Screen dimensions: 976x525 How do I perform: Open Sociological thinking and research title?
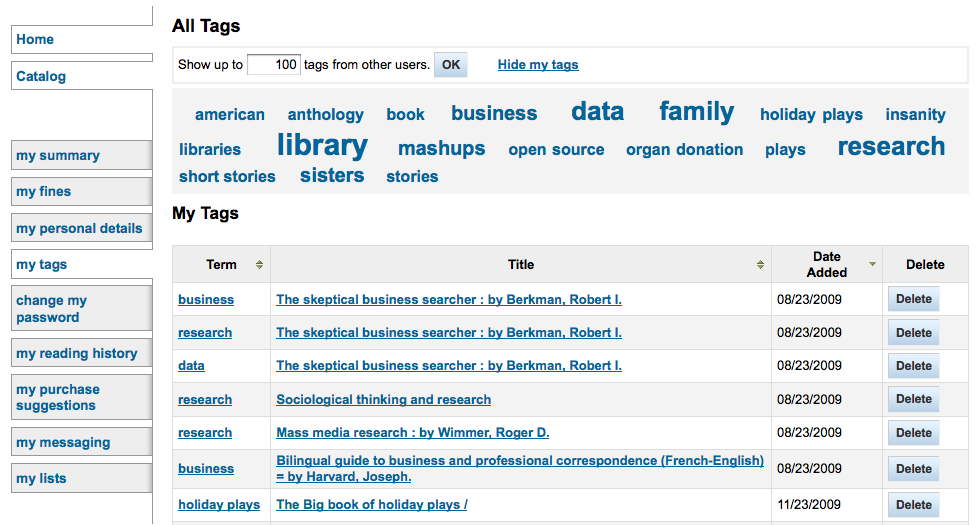[x=383, y=400]
